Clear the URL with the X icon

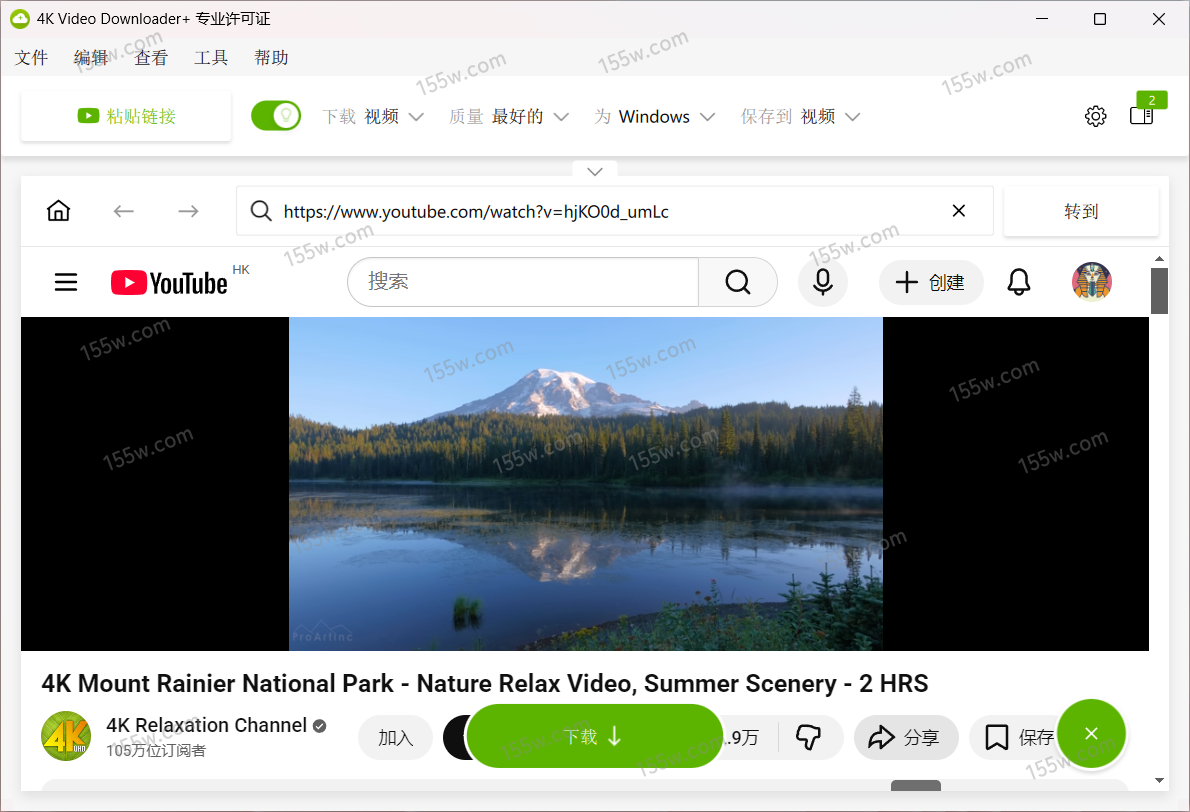pyautogui.click(x=958, y=211)
